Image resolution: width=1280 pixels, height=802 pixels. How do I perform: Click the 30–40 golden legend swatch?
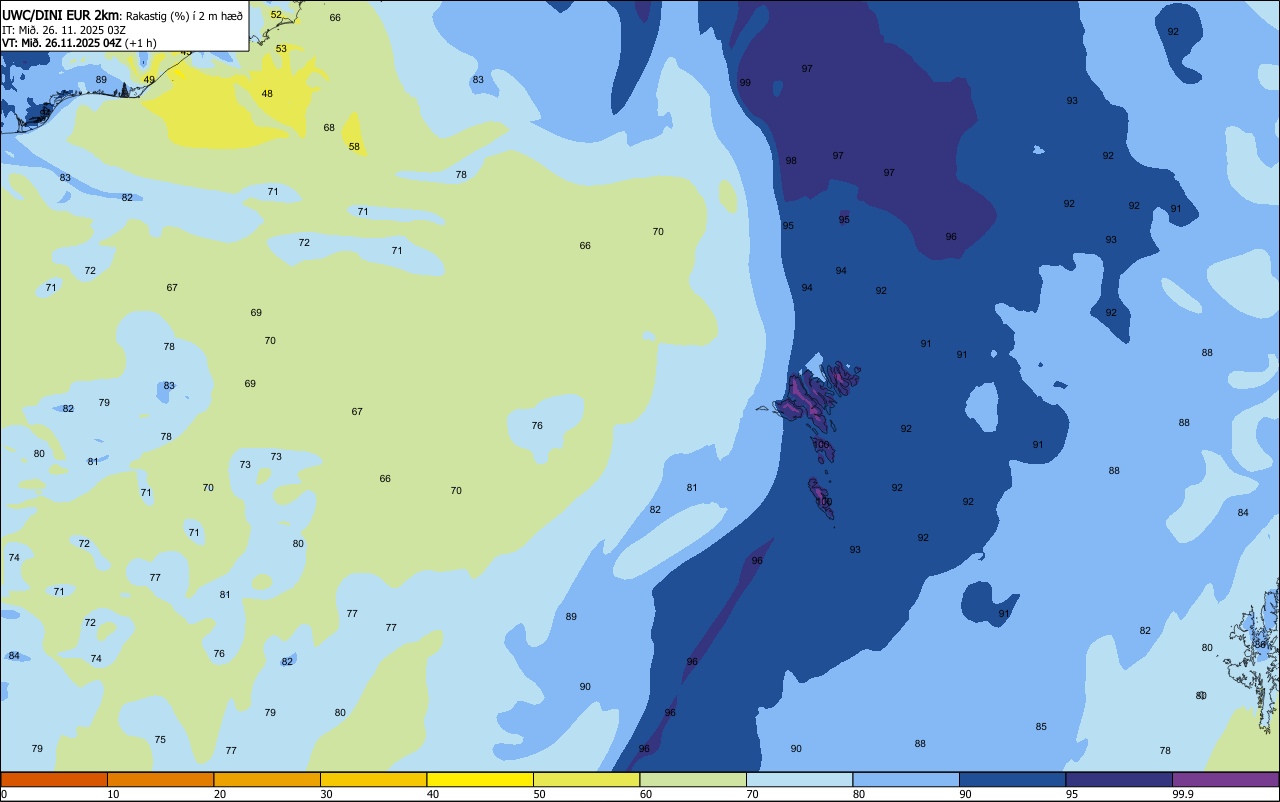373,779
